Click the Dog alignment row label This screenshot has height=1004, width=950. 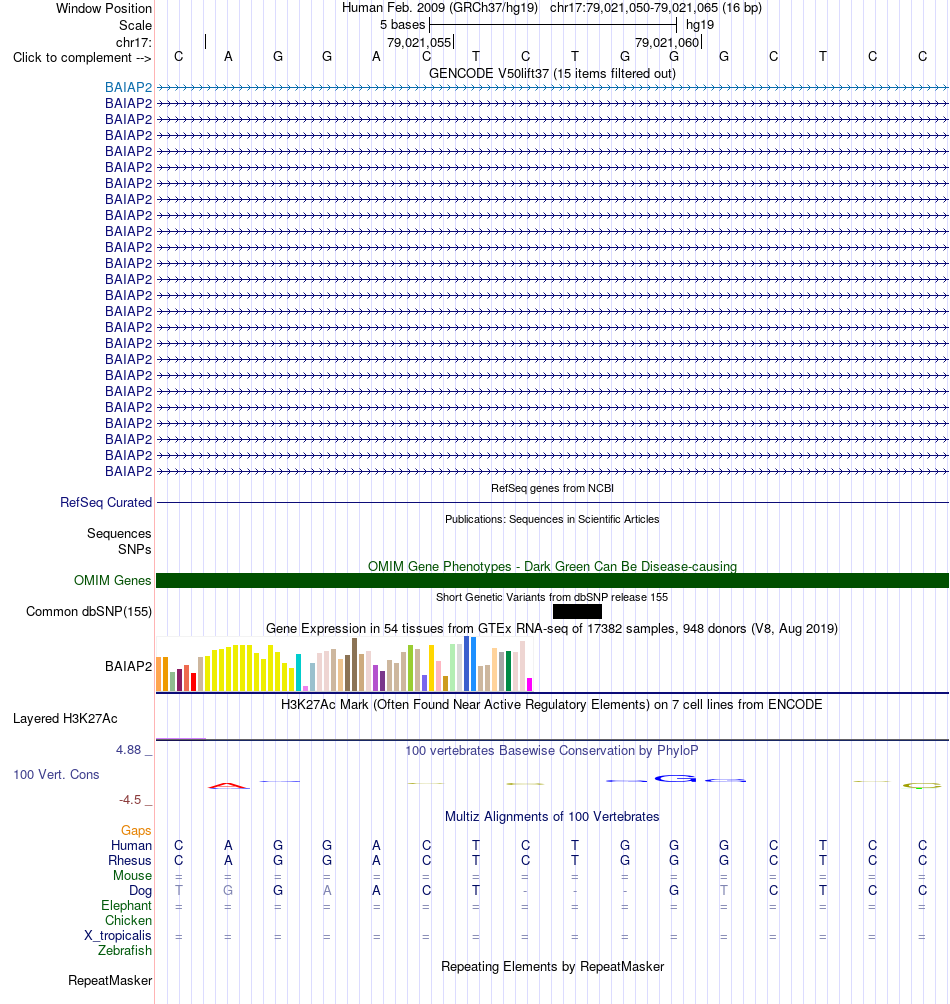click(140, 891)
